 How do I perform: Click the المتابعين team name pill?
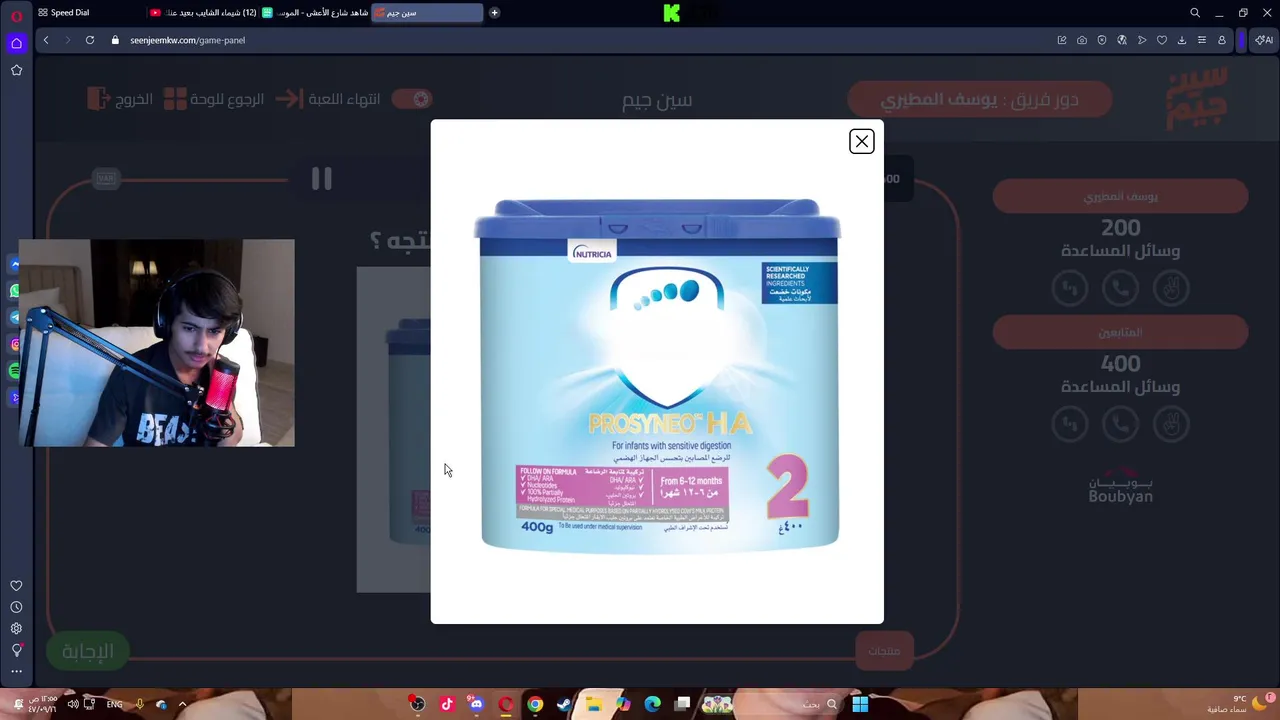1120,332
